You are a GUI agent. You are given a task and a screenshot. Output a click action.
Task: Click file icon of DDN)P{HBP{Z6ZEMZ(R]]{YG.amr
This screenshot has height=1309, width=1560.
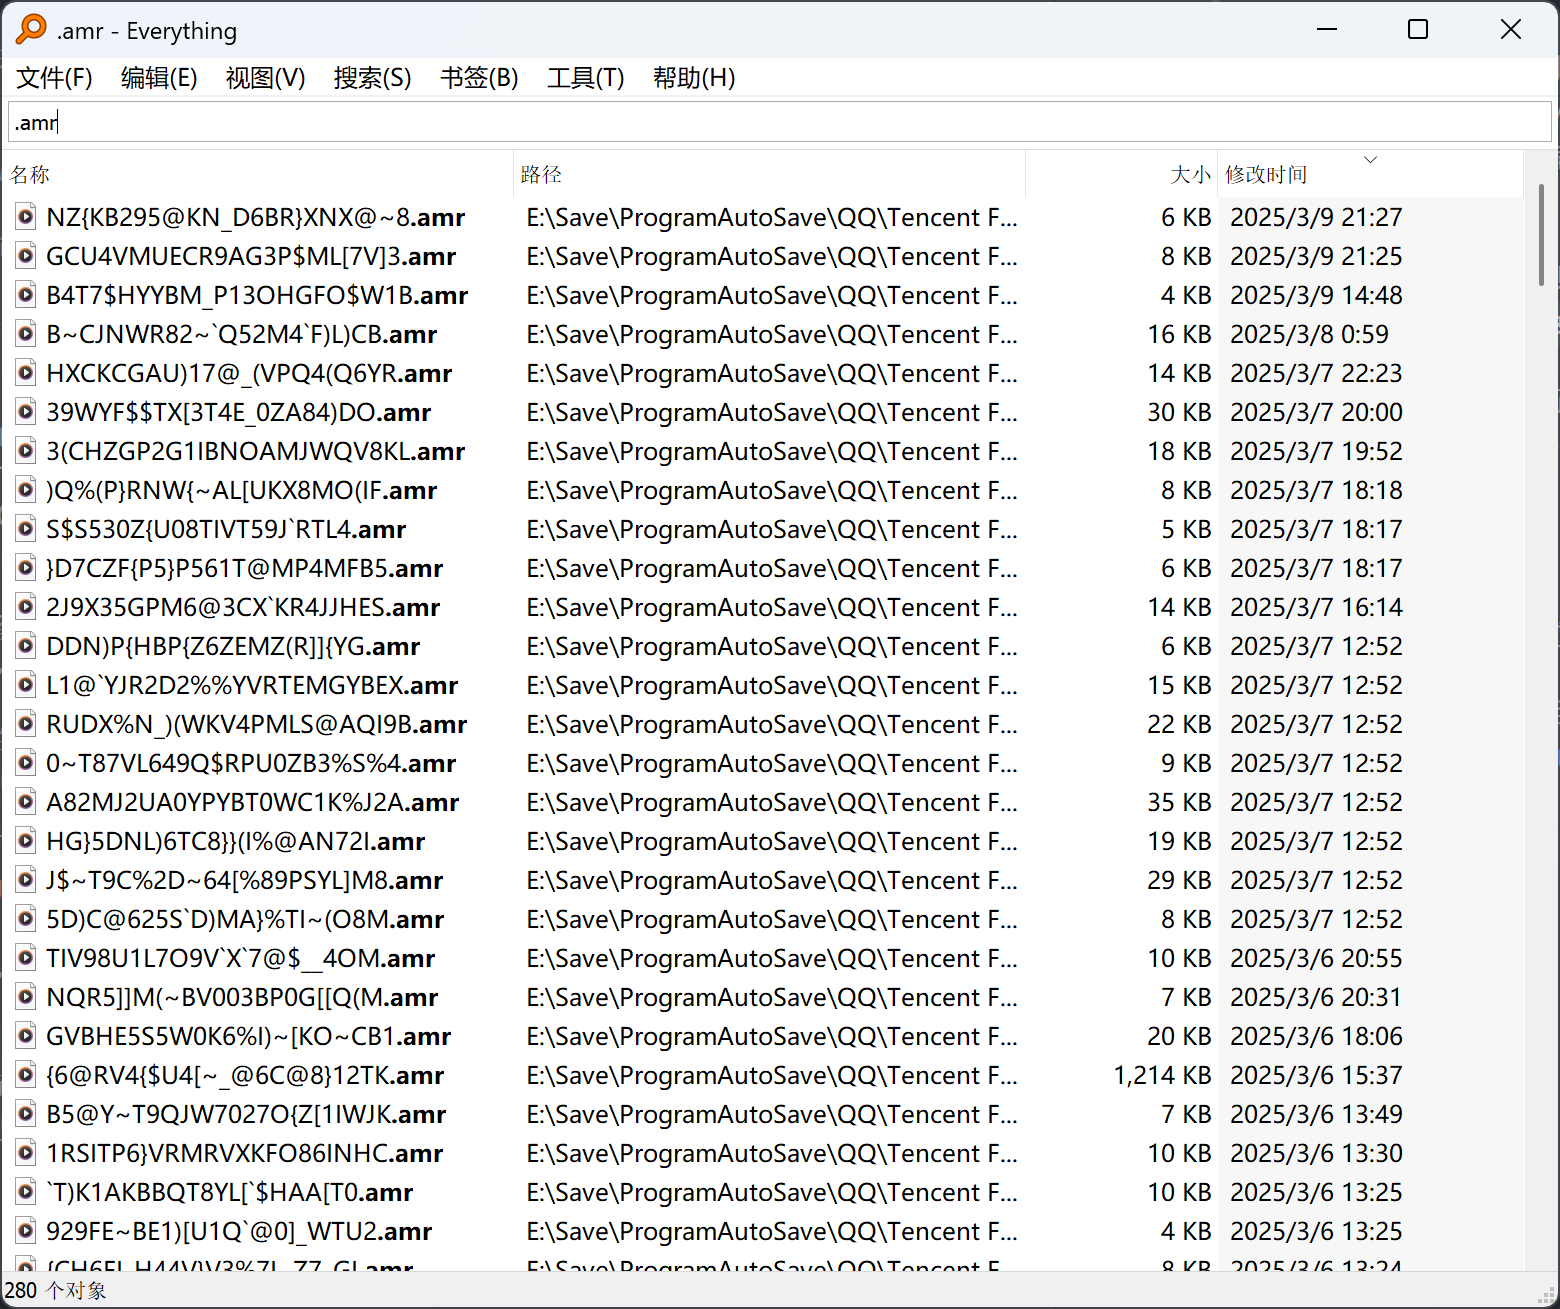click(x=26, y=646)
